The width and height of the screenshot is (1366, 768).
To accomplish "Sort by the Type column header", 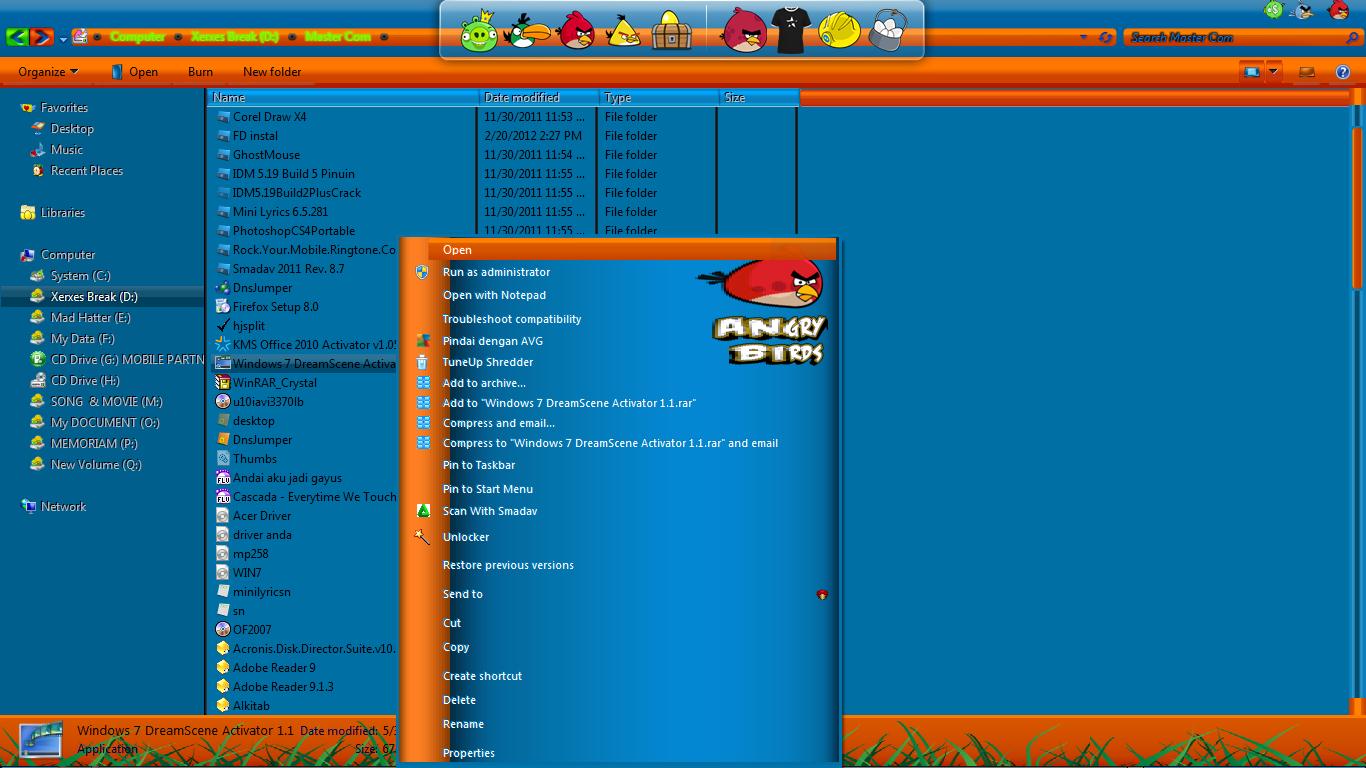I will pyautogui.click(x=660, y=98).
